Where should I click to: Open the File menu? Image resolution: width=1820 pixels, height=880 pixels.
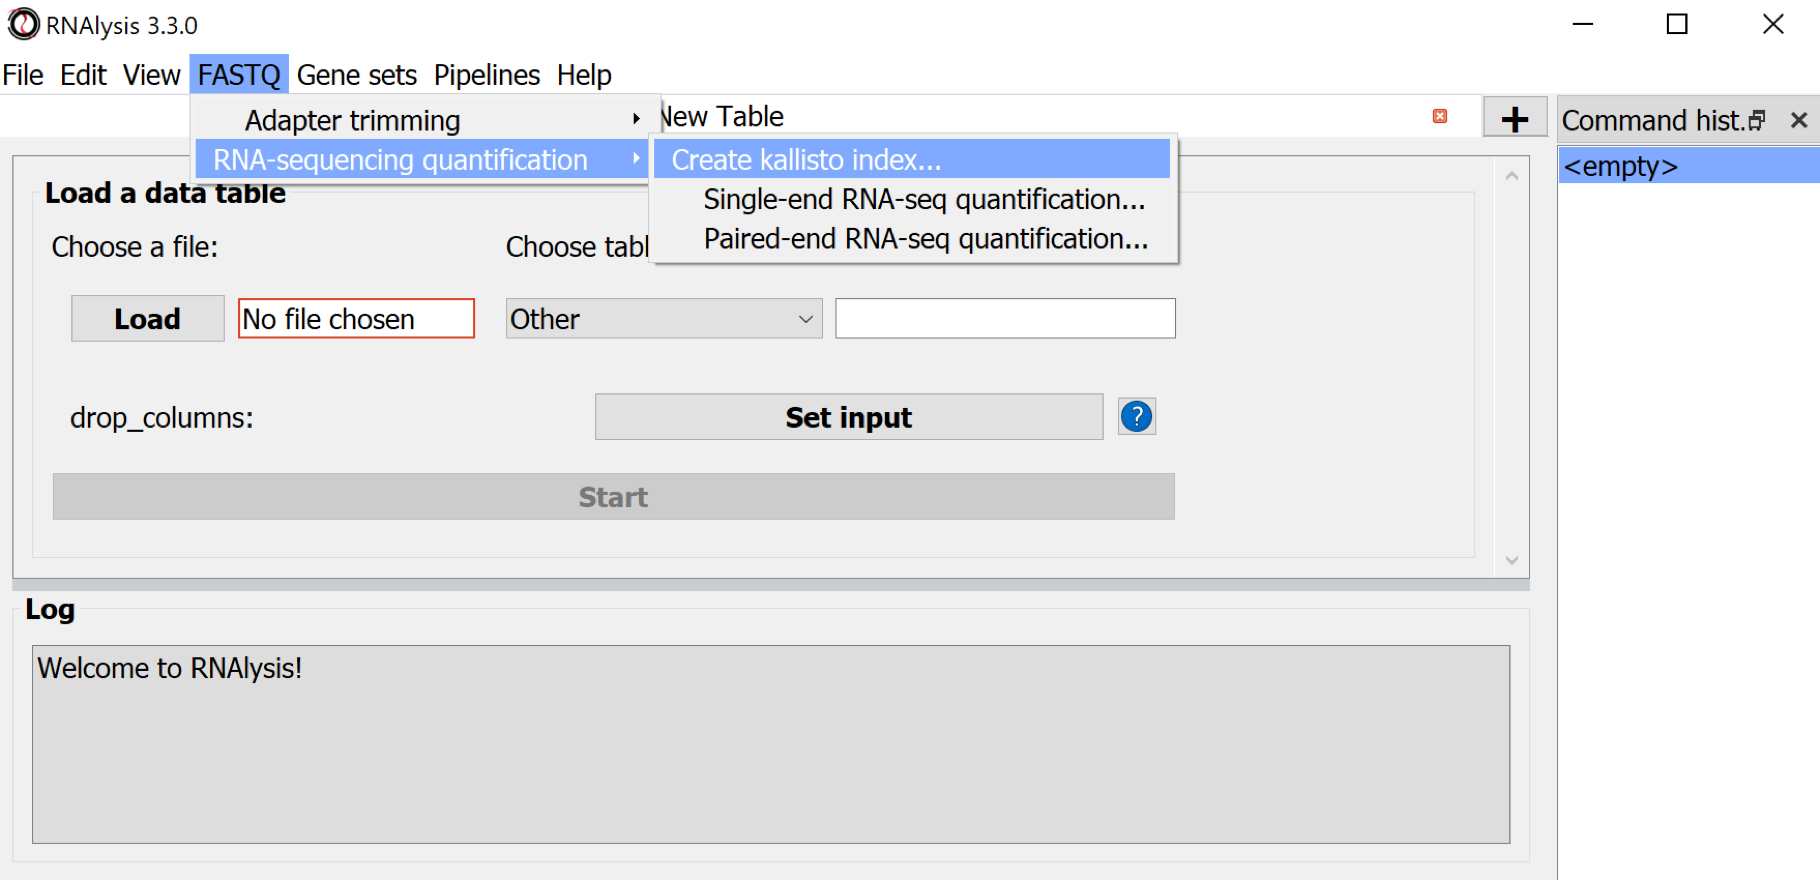[x=23, y=75]
